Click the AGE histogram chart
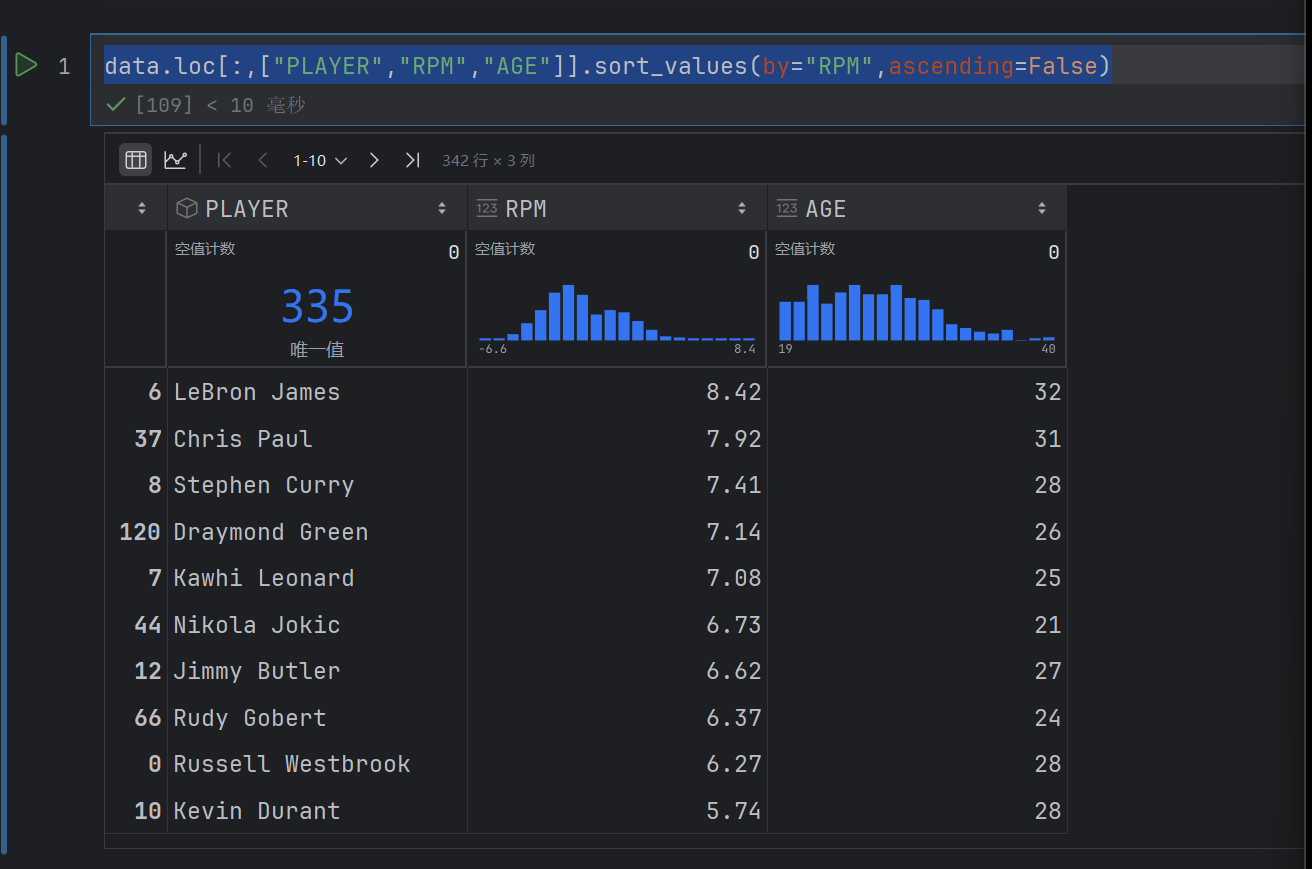The image size is (1312, 869). [x=917, y=313]
